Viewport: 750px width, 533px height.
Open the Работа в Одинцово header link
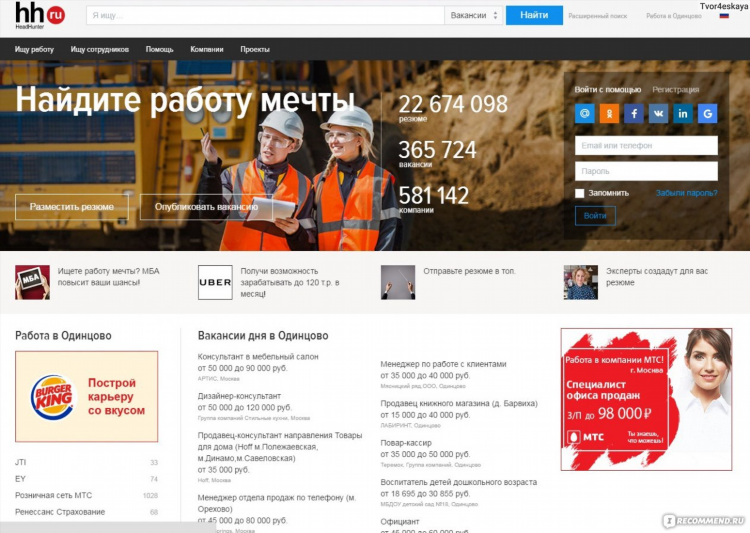[x=673, y=16]
